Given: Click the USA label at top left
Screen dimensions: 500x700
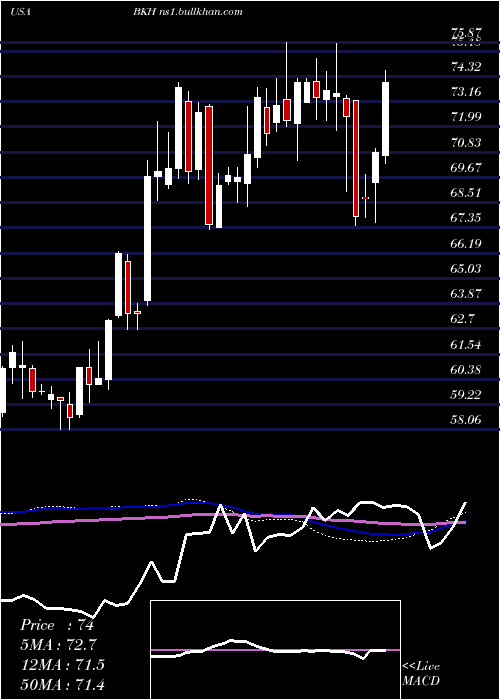Looking at the screenshot, I should pyautogui.click(x=20, y=12).
